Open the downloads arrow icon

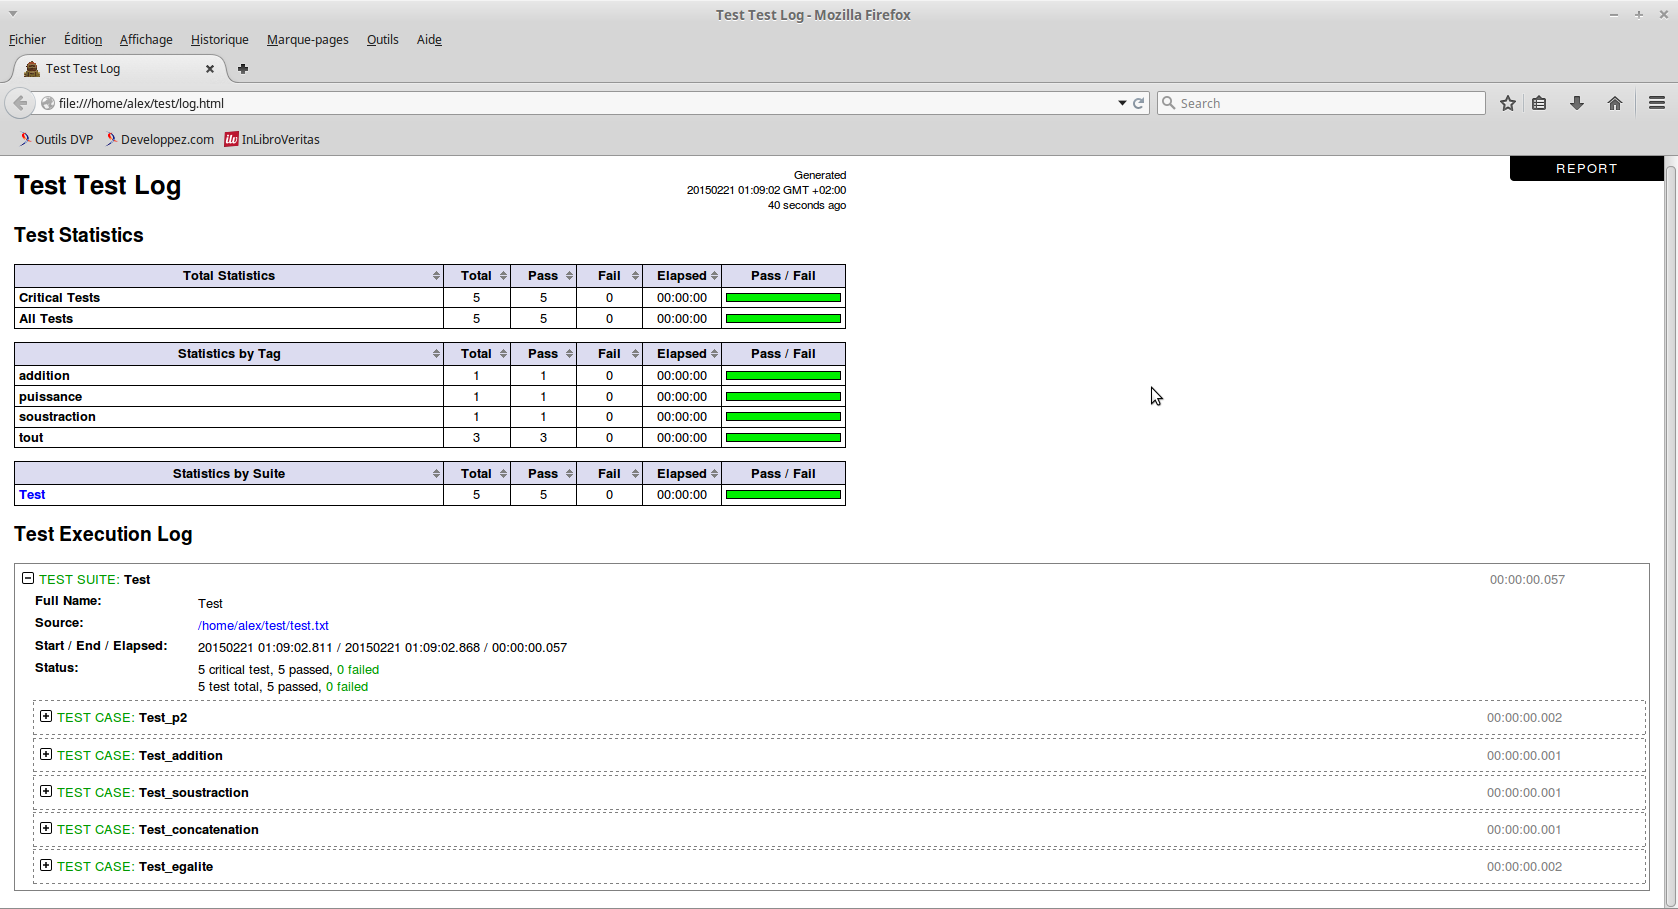(x=1576, y=103)
